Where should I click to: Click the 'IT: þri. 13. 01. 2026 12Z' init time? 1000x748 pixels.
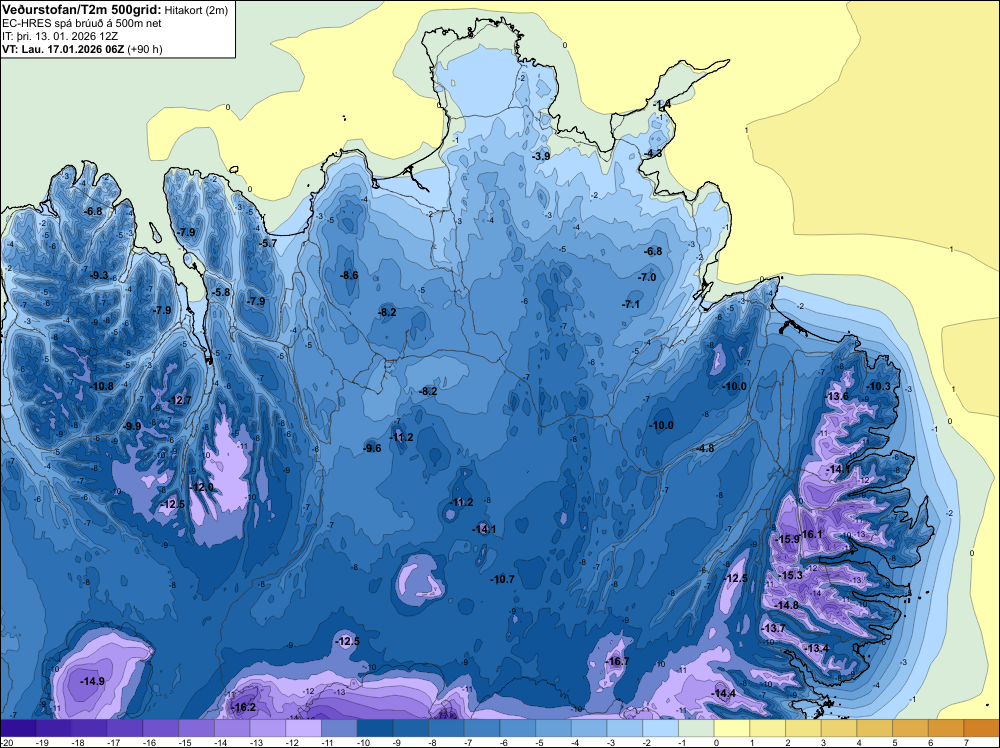pyautogui.click(x=60, y=36)
